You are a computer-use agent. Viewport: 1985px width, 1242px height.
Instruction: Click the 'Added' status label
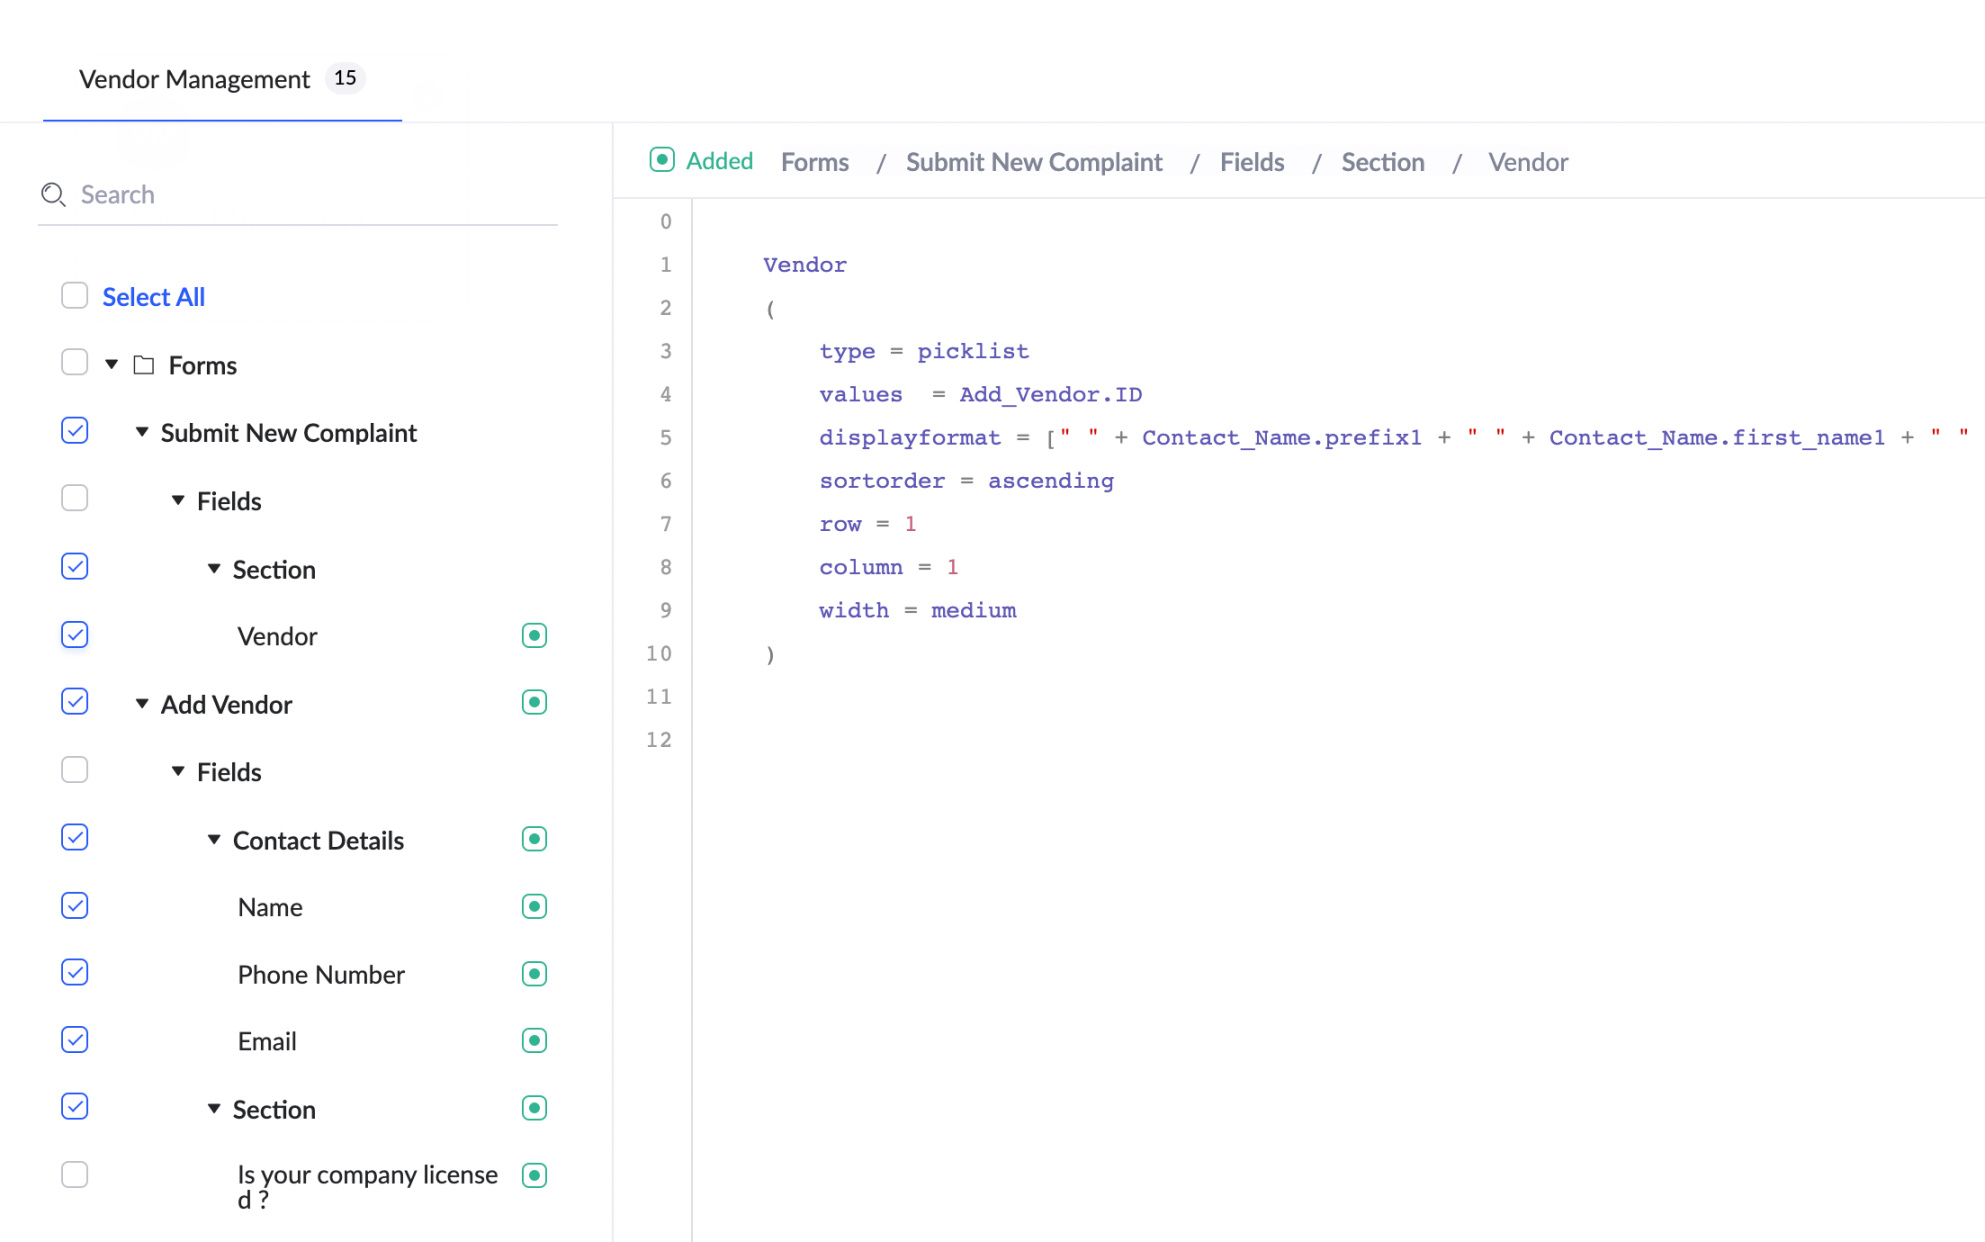point(719,160)
